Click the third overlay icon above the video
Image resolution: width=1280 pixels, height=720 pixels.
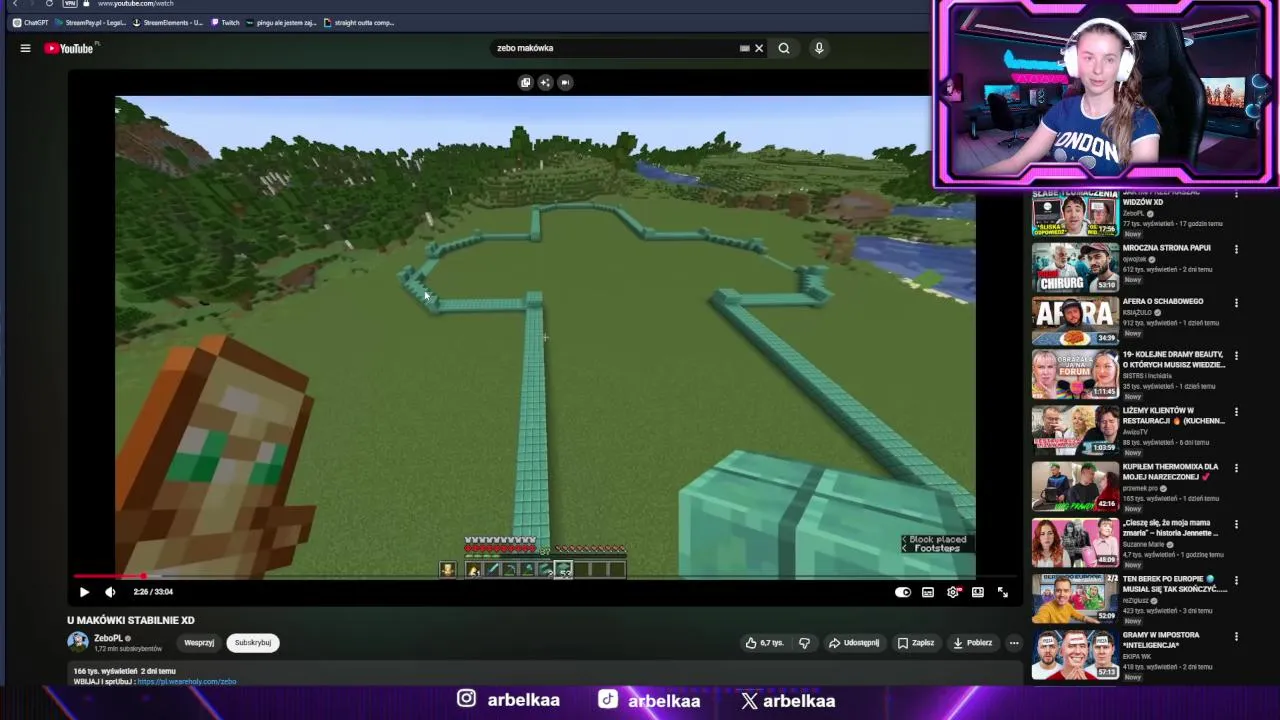point(565,83)
